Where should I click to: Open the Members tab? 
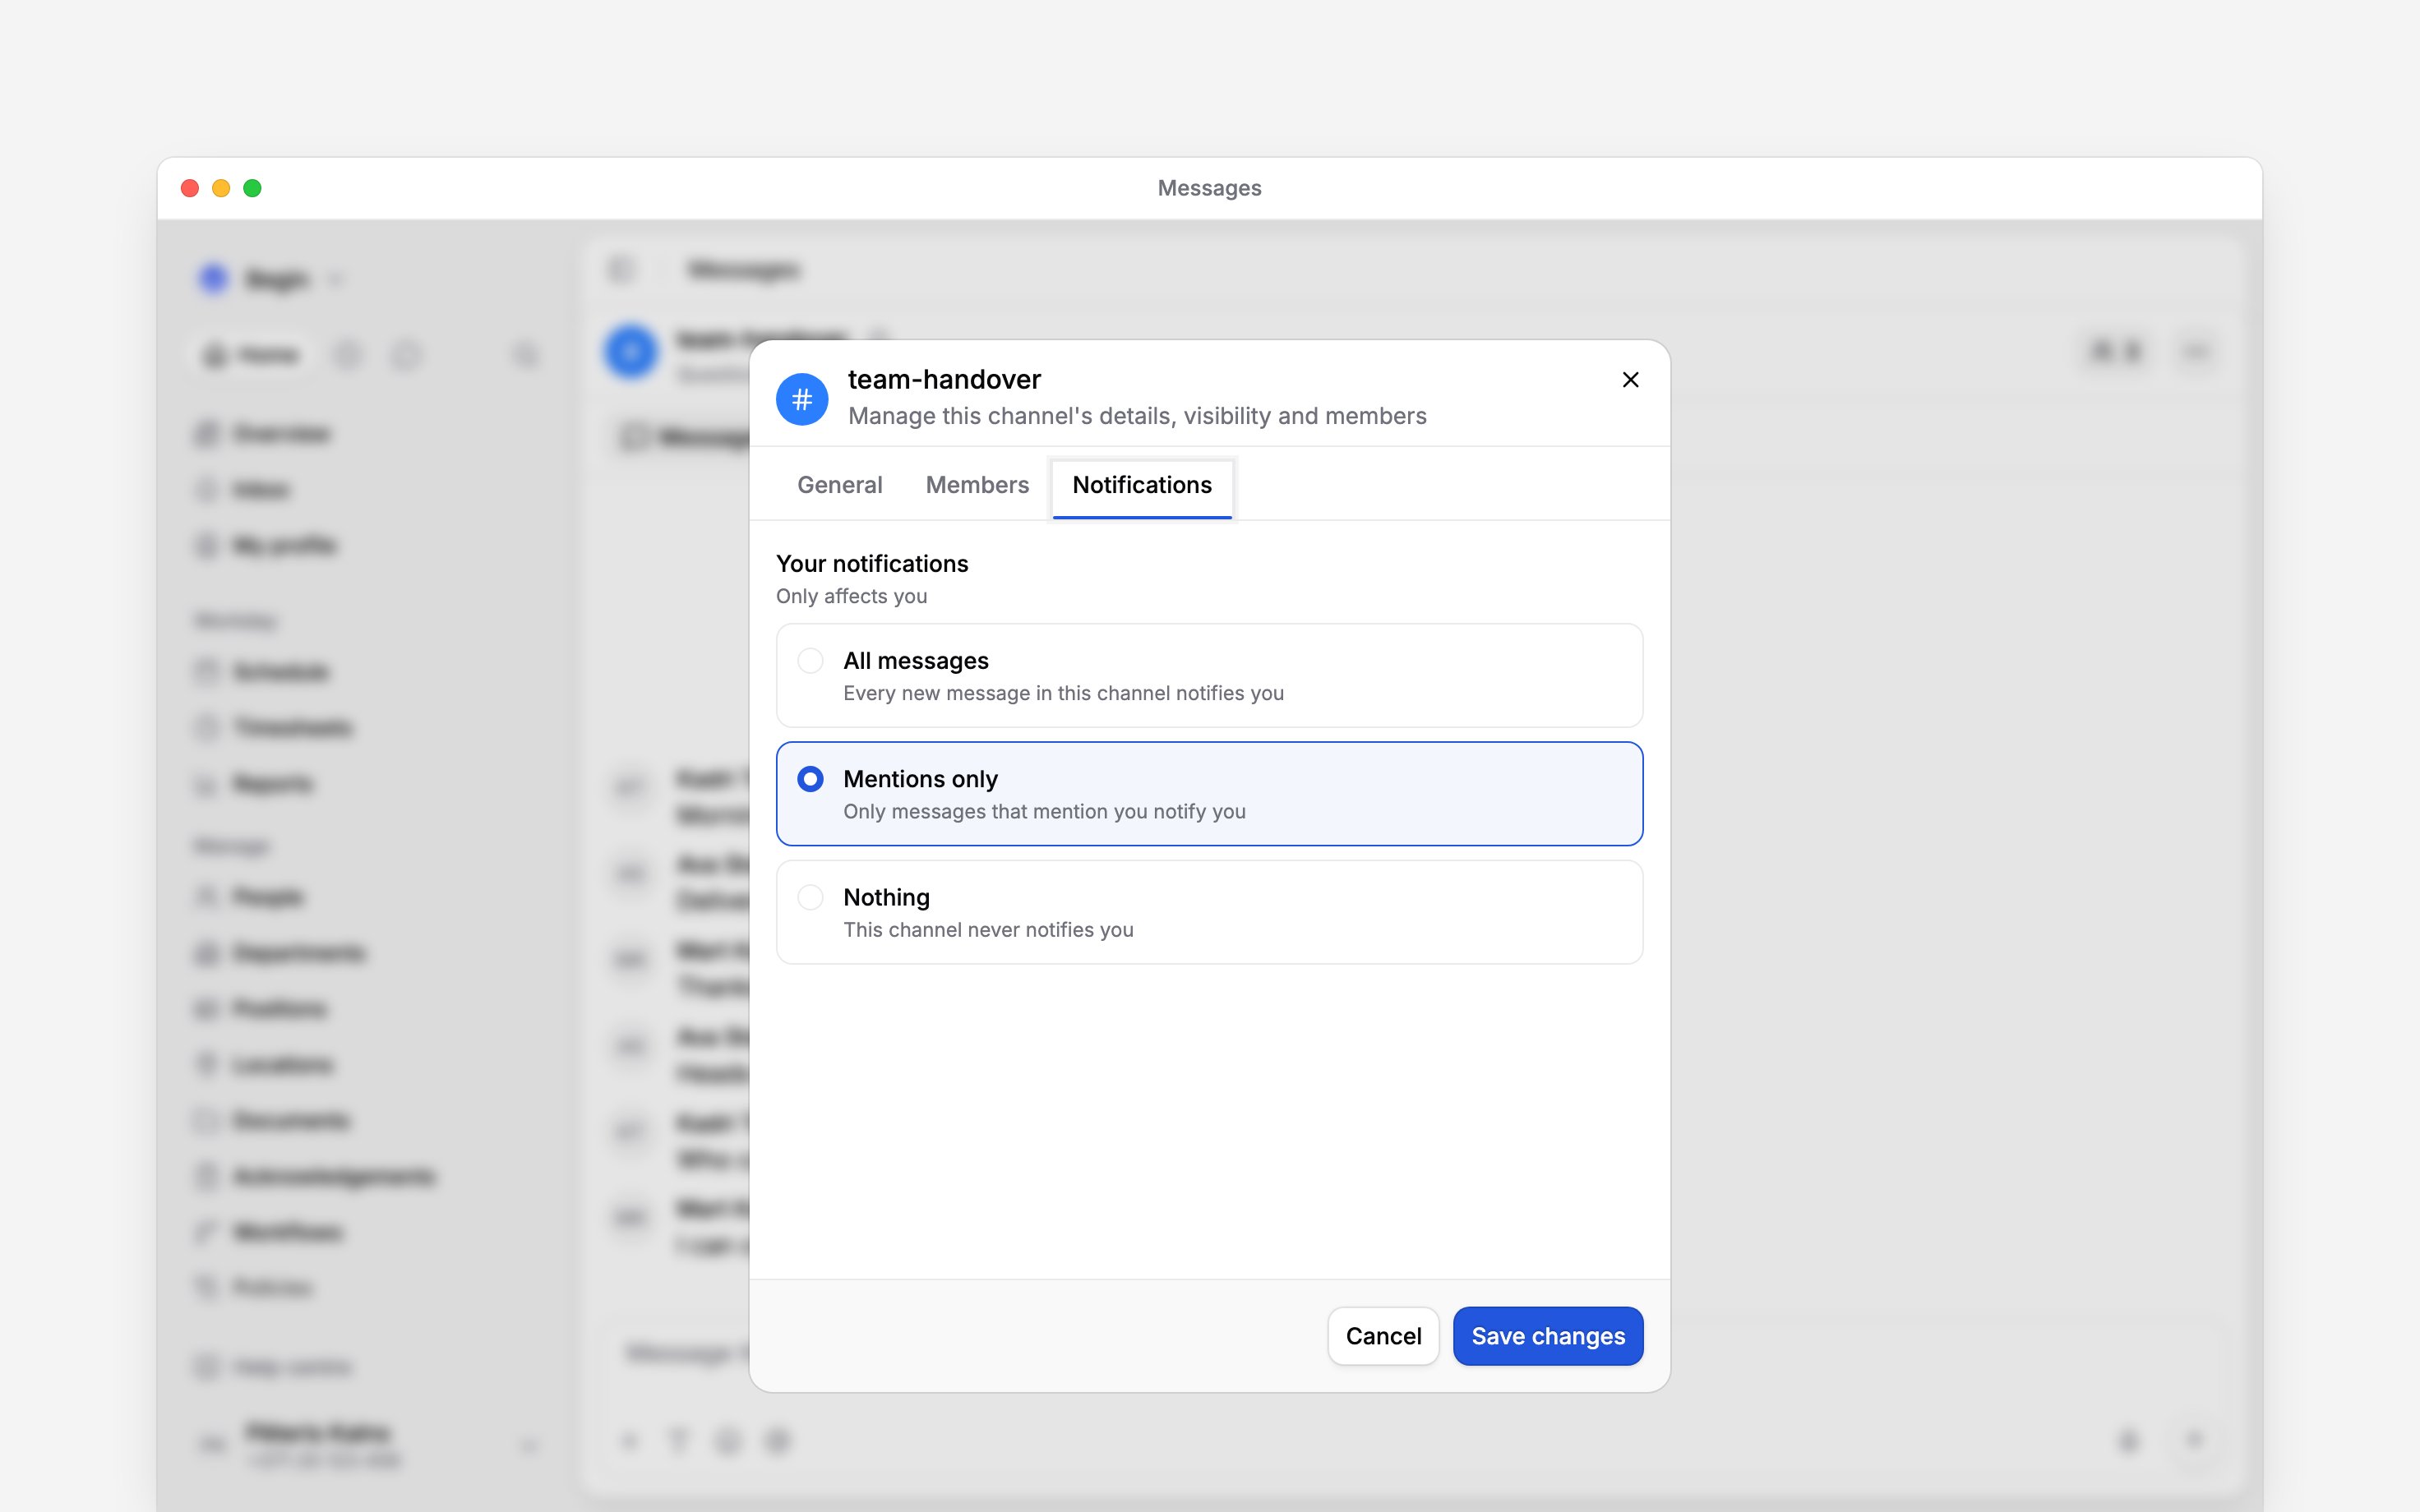[977, 485]
